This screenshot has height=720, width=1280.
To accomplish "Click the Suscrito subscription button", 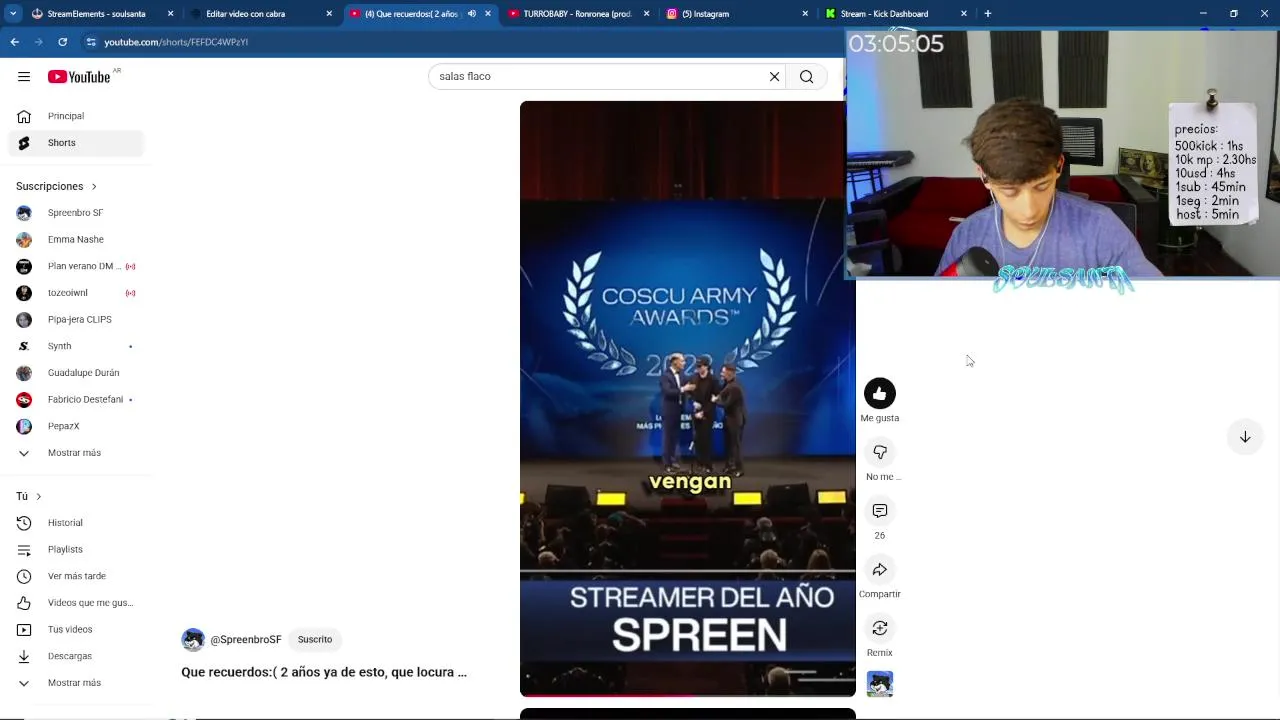I will point(315,640).
